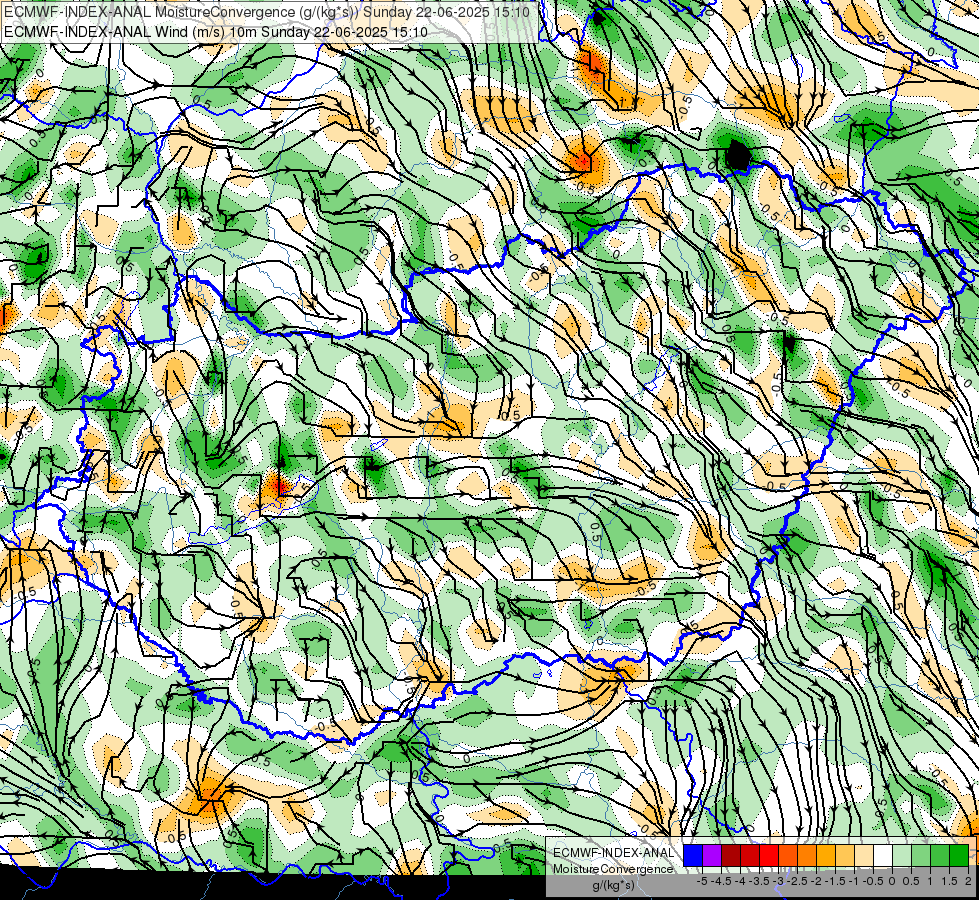This screenshot has width=979, height=900.
Task: Click the red-orange swatch between -3 and -2.5
Action: click(788, 855)
